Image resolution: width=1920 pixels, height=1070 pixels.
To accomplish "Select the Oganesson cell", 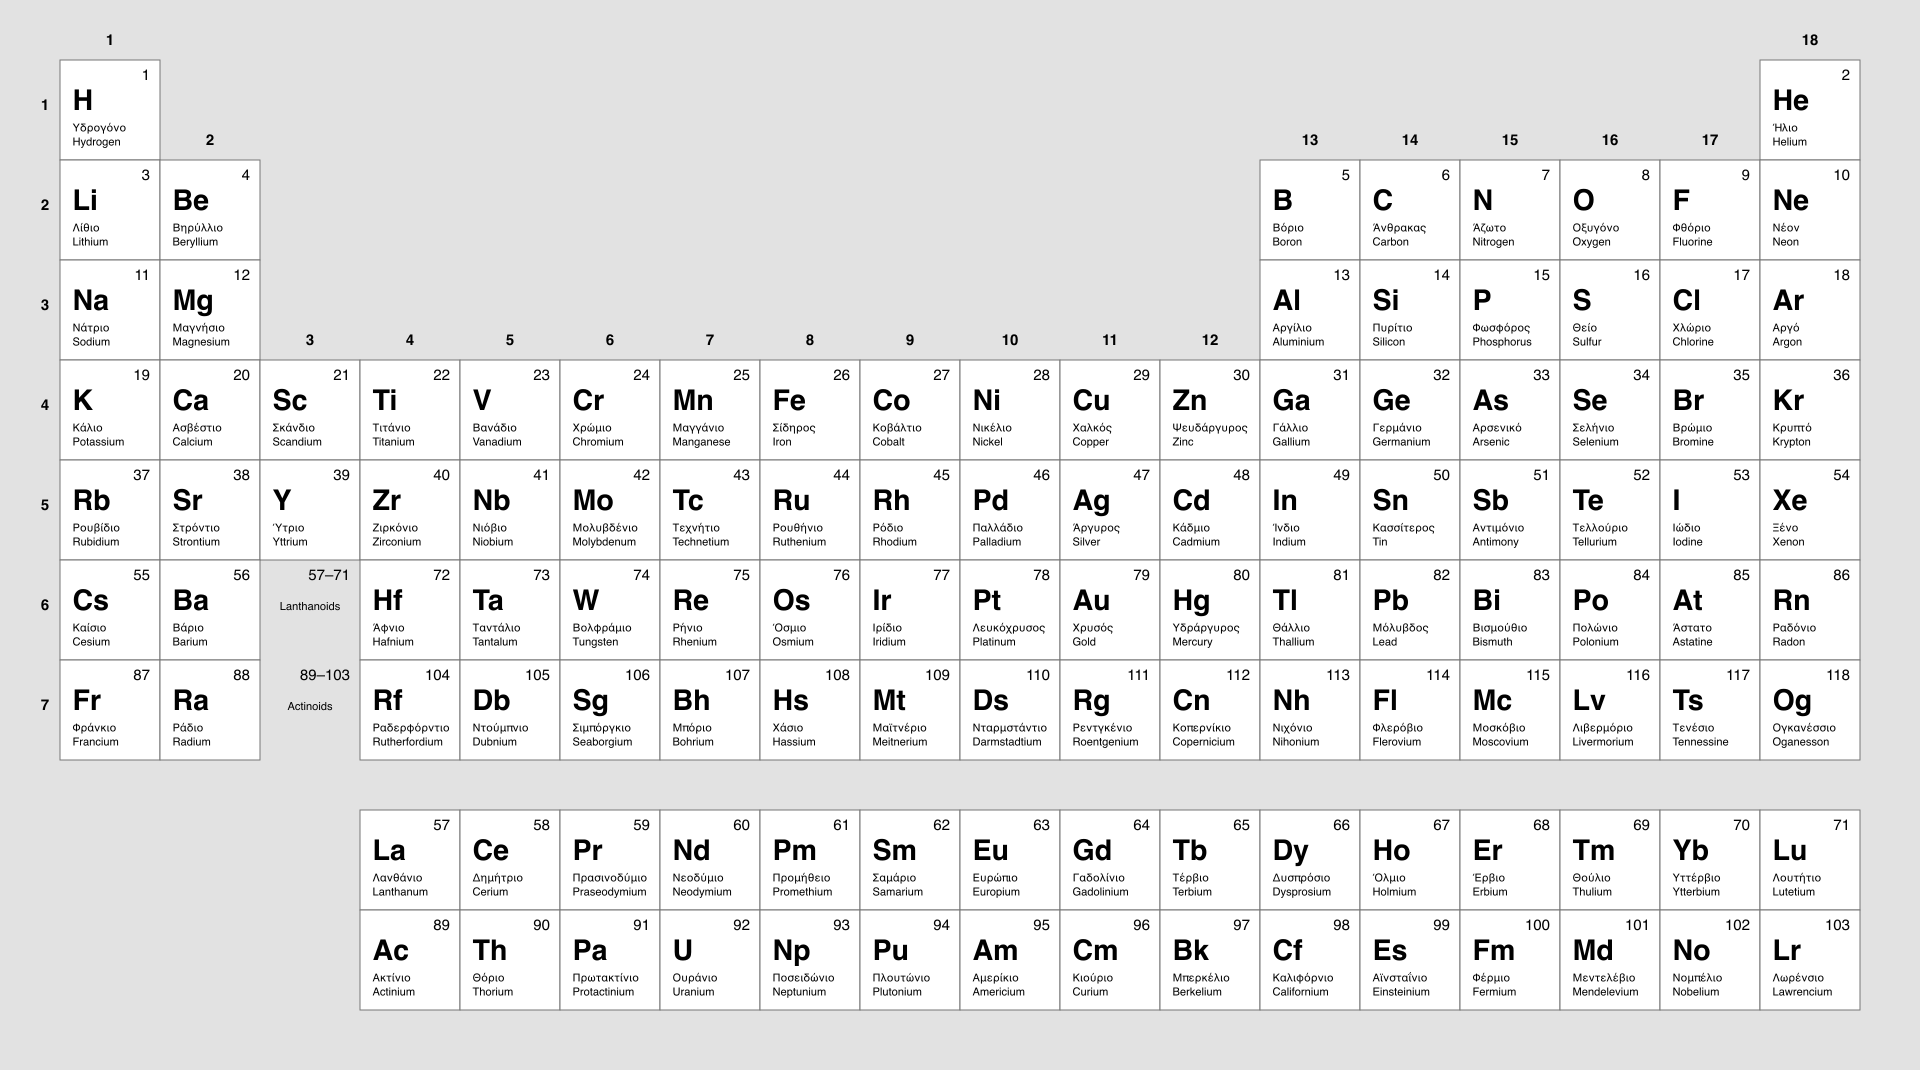I will point(1810,710).
